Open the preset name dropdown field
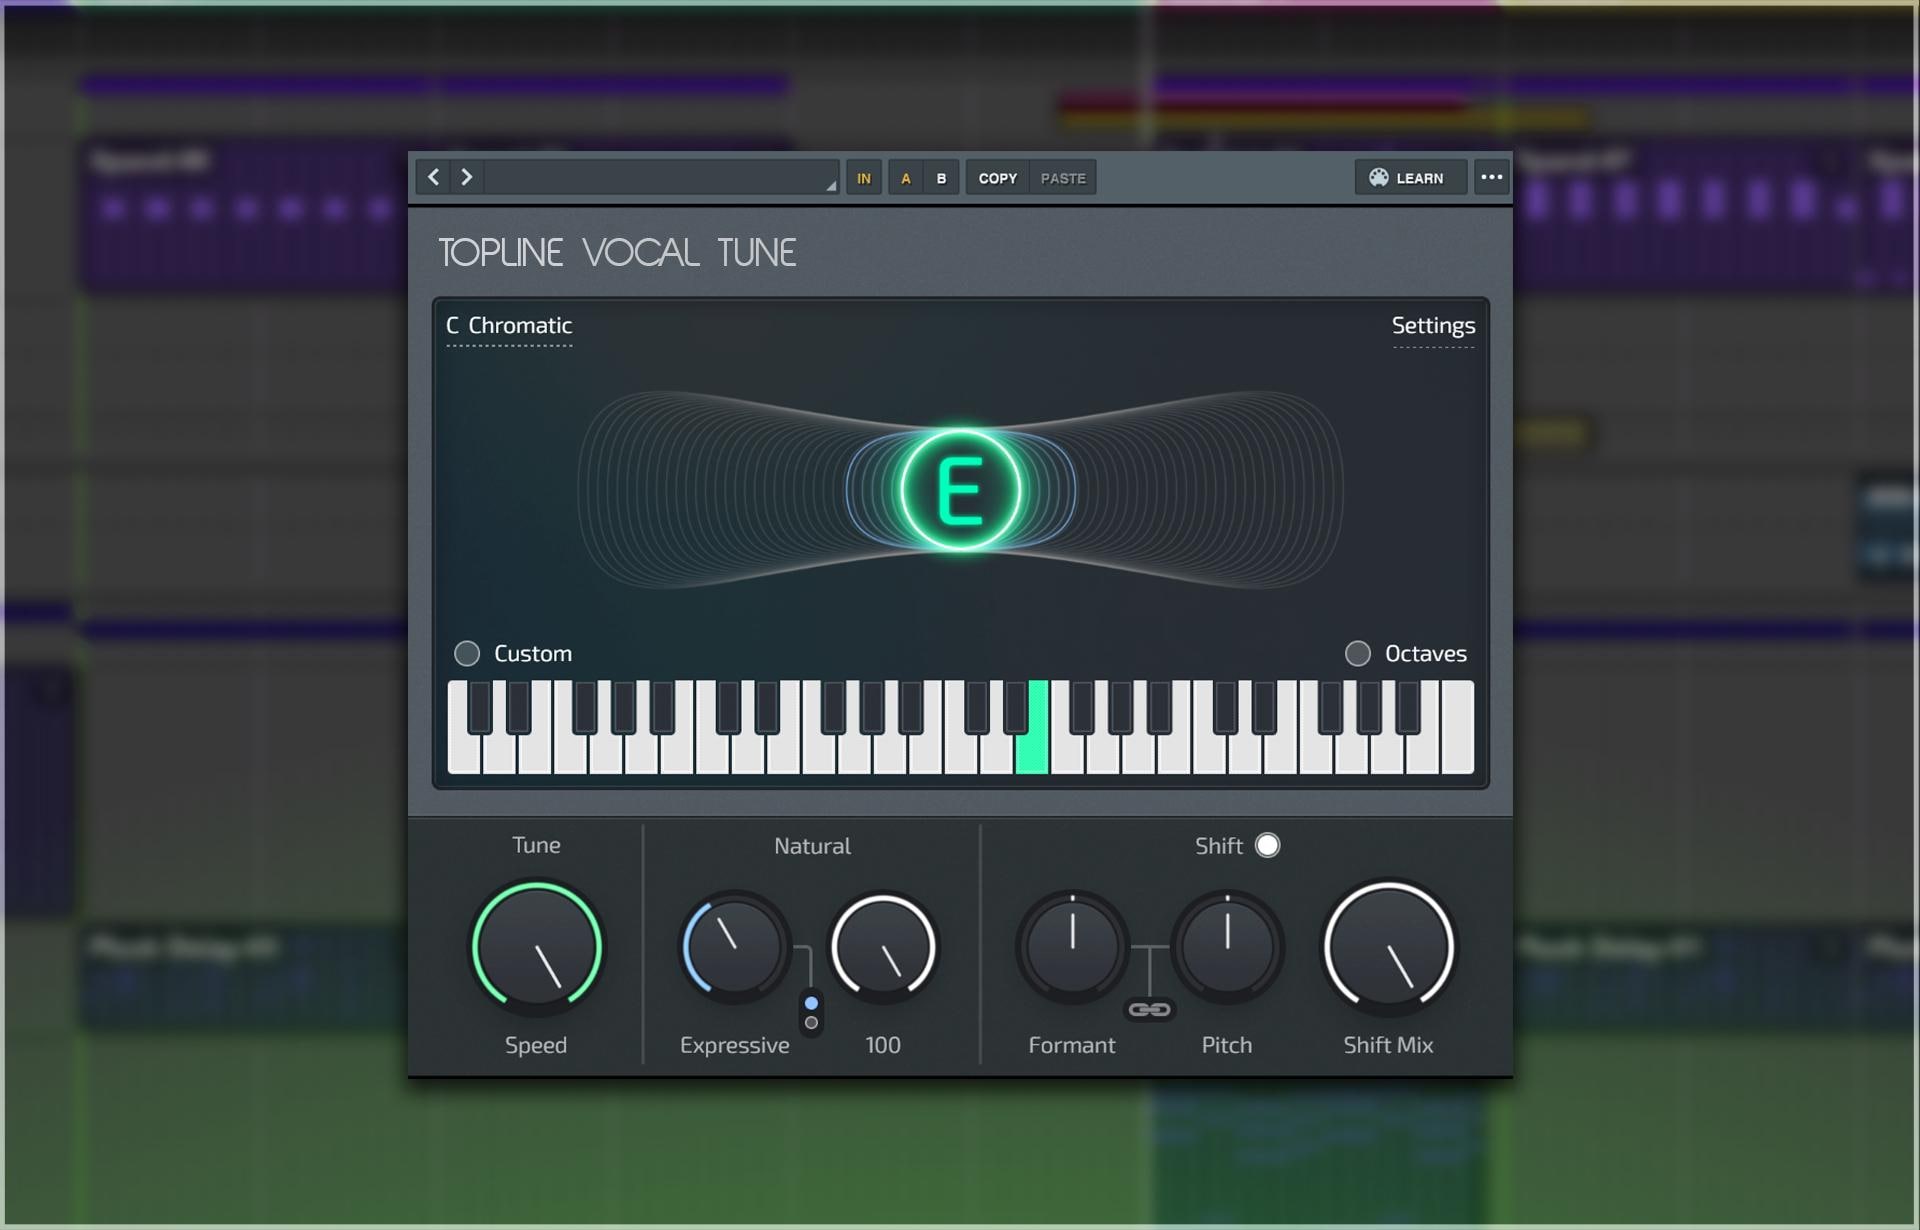Viewport: 1920px width, 1230px height. [662, 178]
